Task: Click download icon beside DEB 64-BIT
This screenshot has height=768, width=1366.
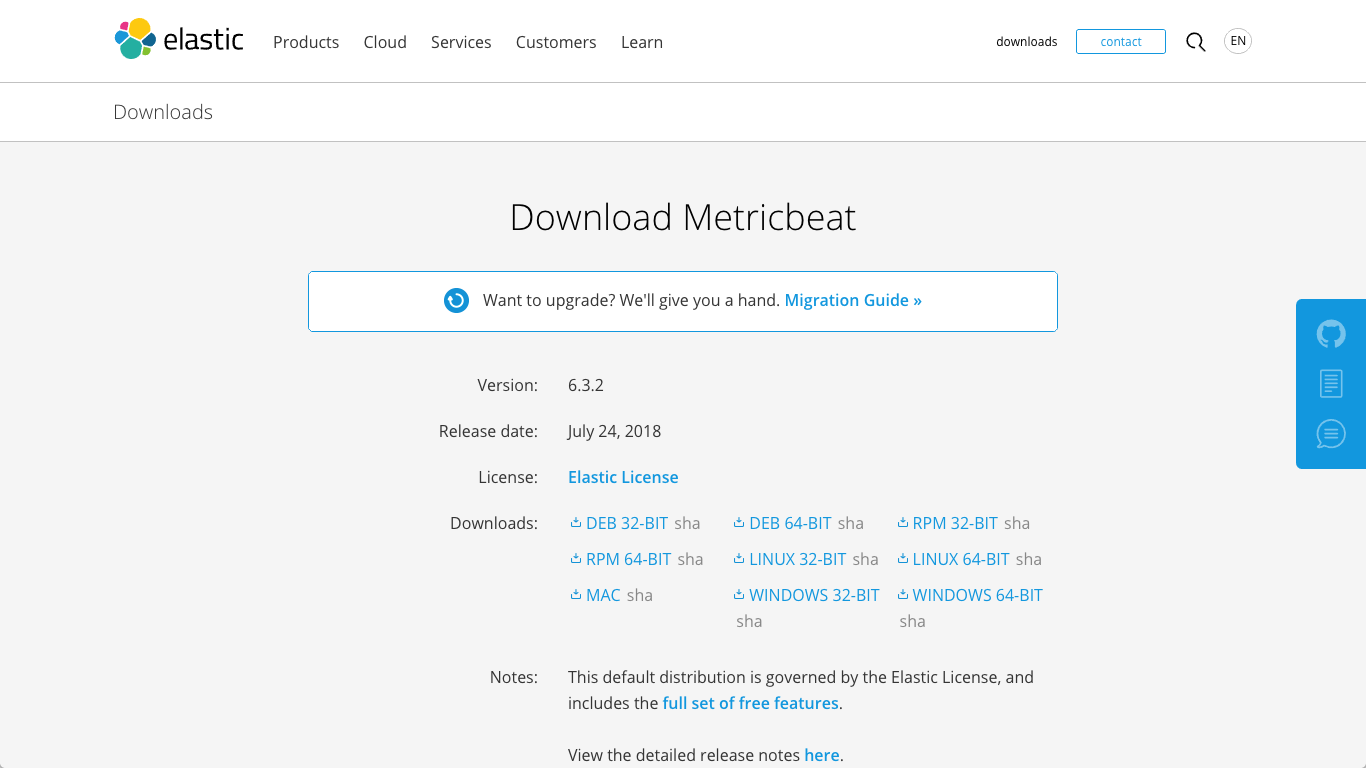Action: [739, 522]
